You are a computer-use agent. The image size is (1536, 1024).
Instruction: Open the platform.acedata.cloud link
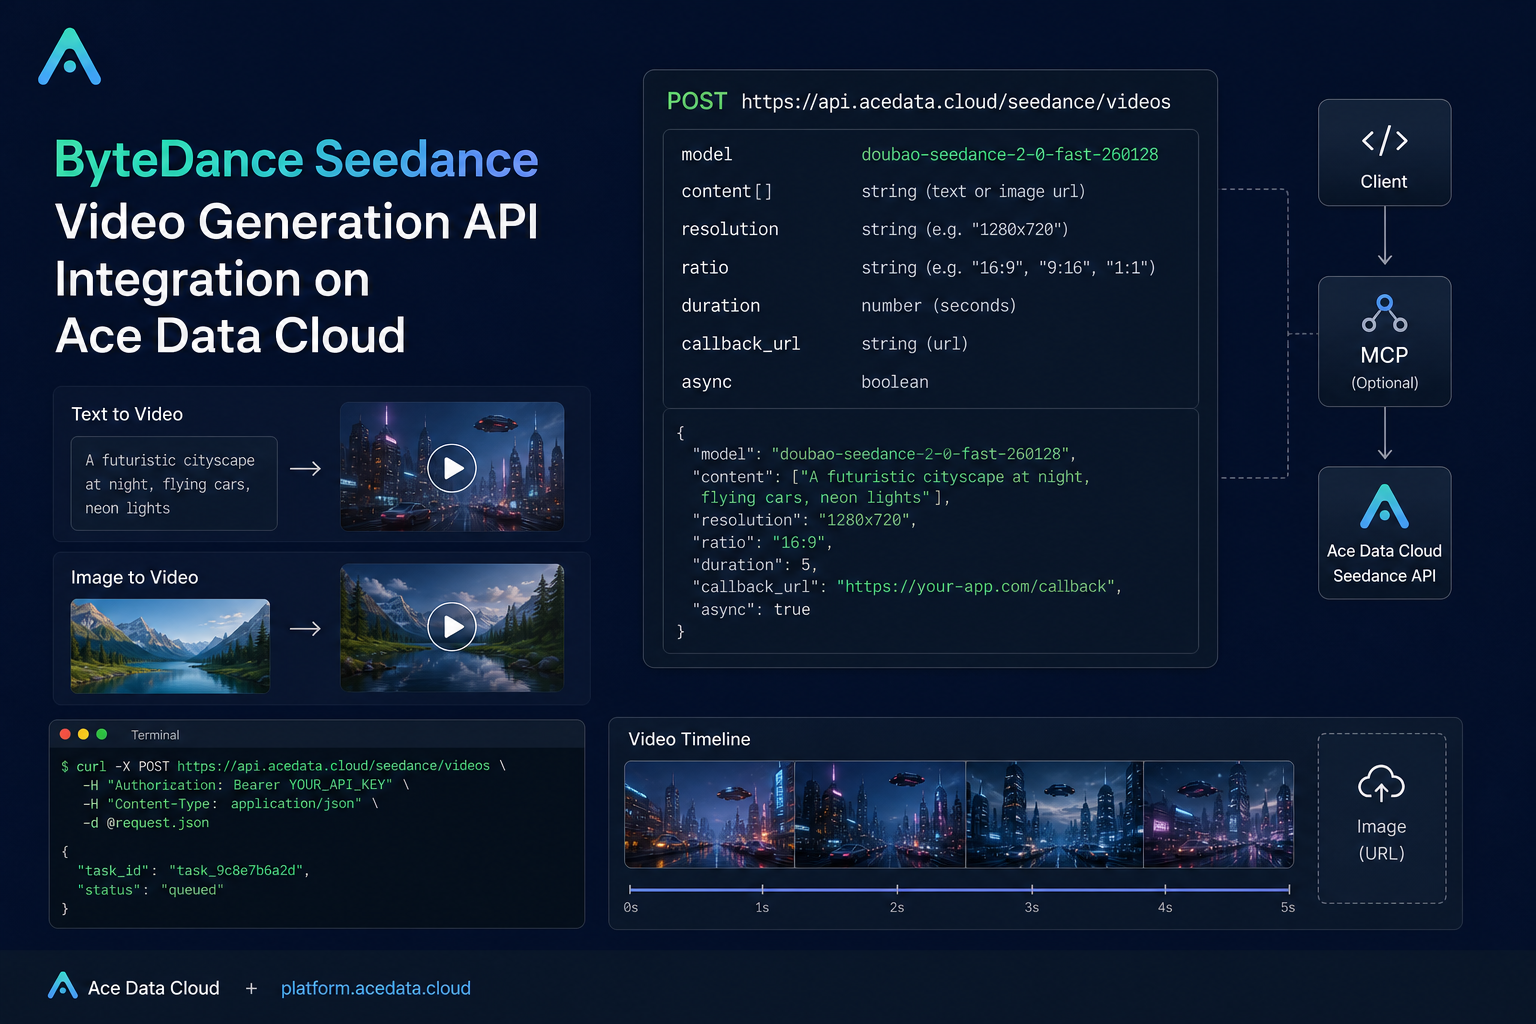[x=376, y=988]
